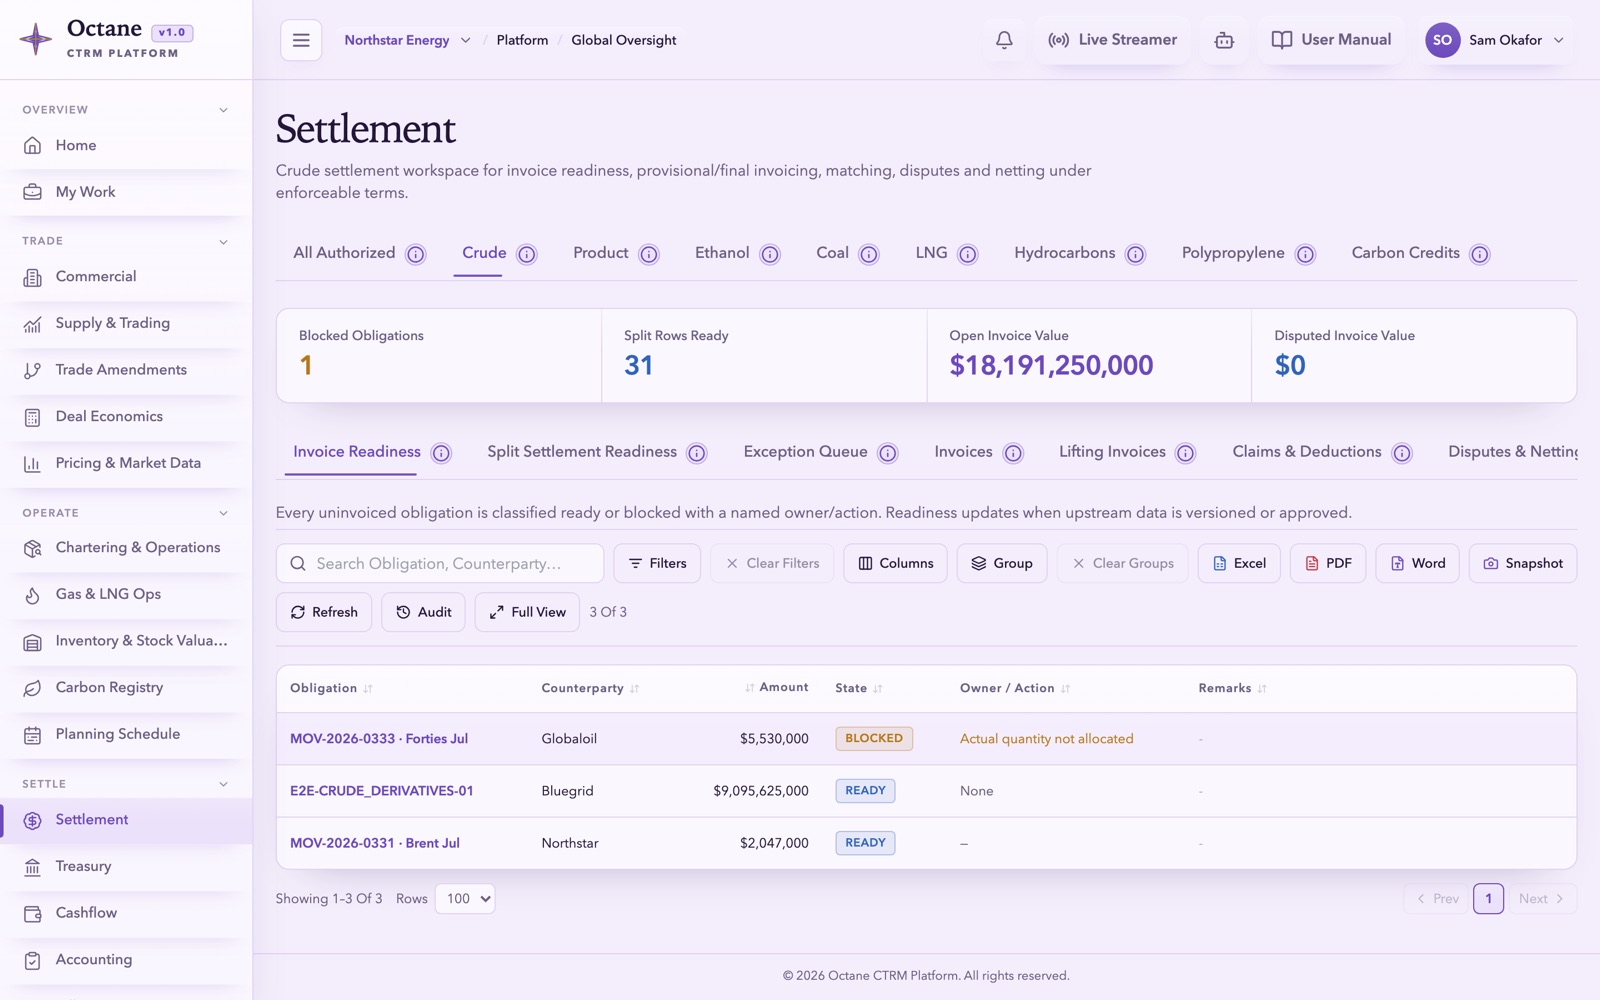Image resolution: width=1600 pixels, height=1000 pixels.
Task: Open the Live Streamer
Action: [1112, 40]
